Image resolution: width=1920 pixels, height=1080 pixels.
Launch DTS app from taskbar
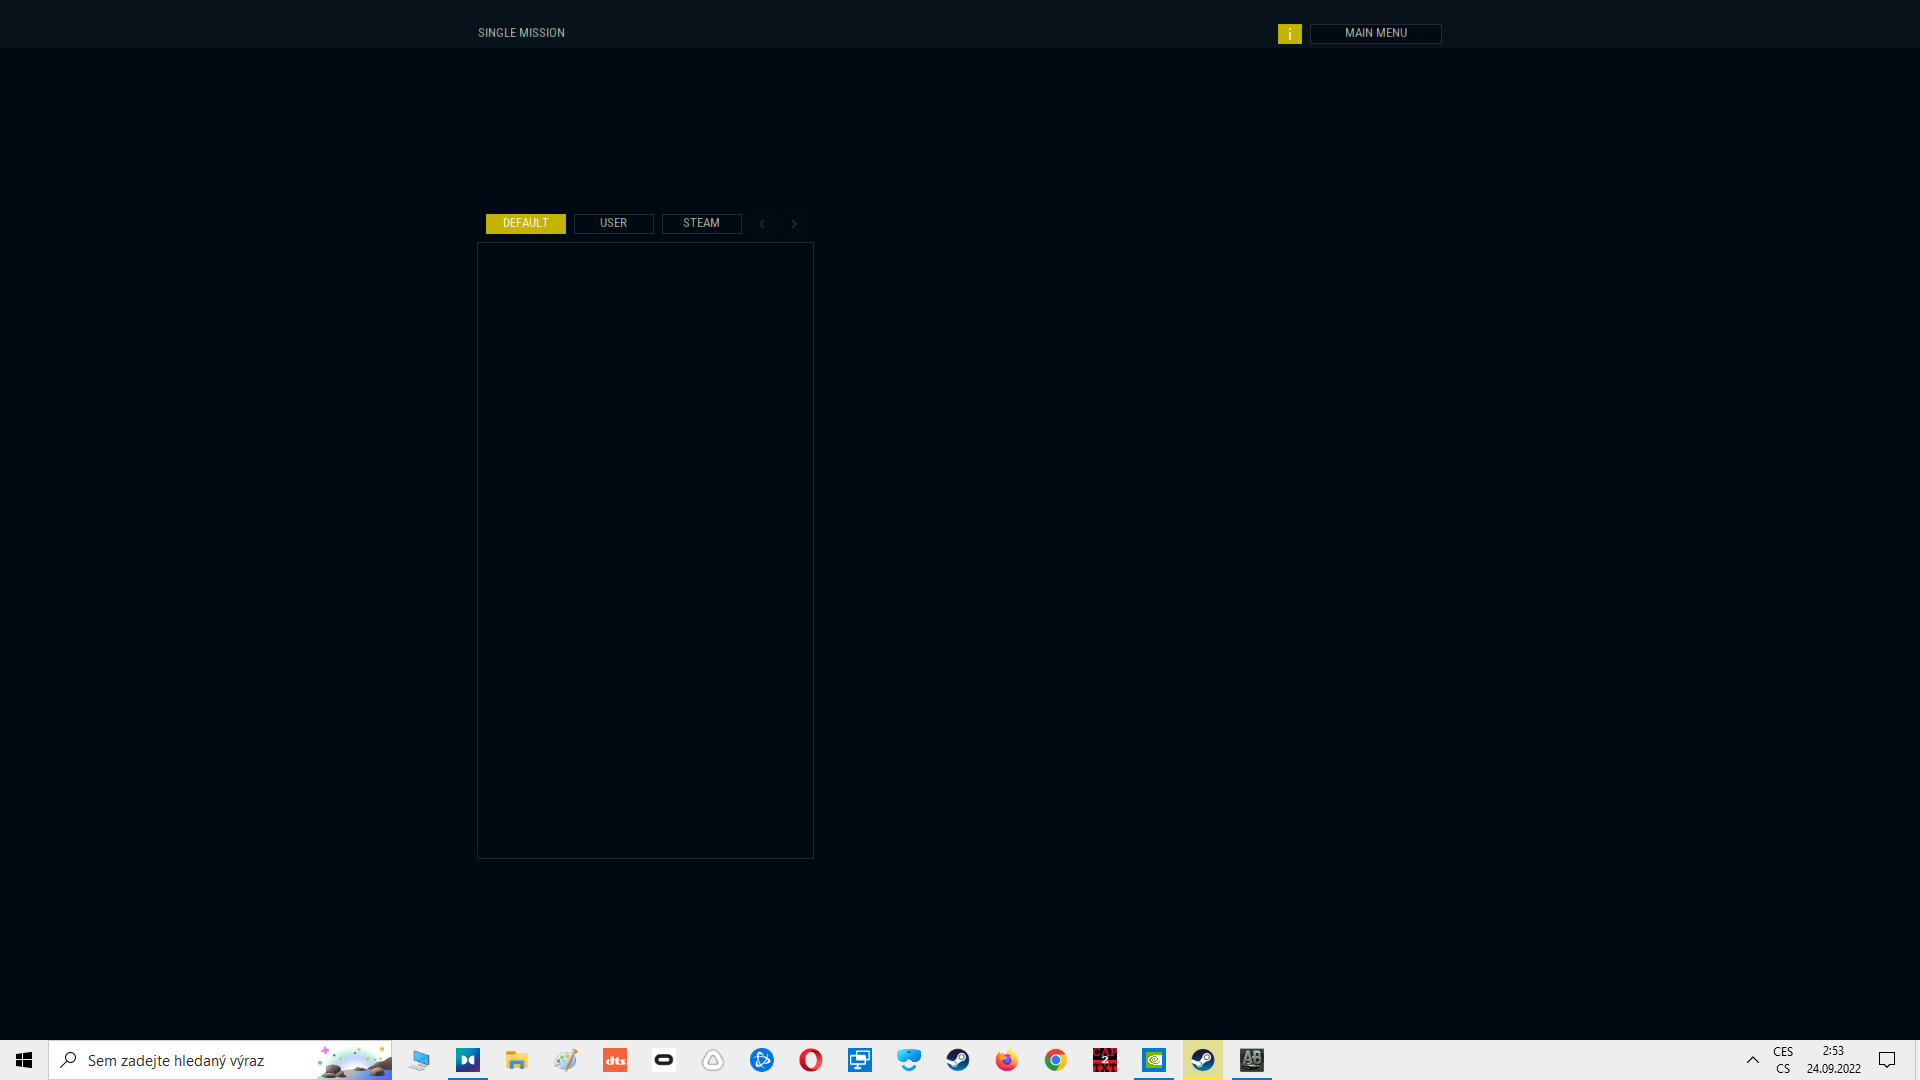point(615,1060)
